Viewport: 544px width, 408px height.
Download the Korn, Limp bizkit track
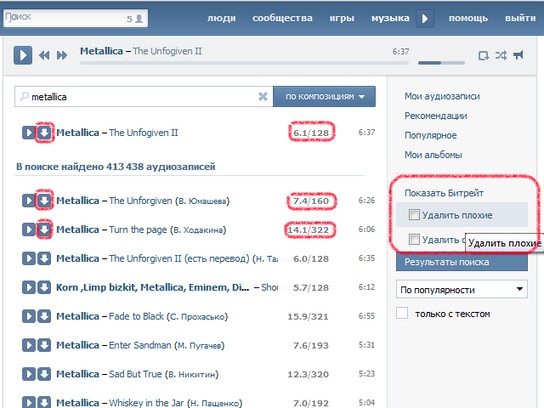(x=44, y=287)
